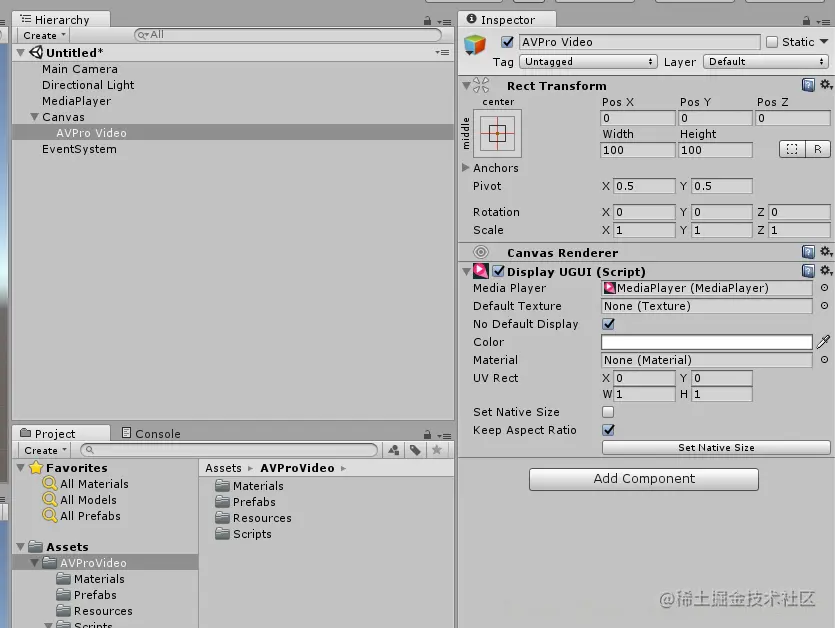Open Display UGUI help reference icon
Image resolution: width=835 pixels, height=628 pixels.
coord(808,271)
